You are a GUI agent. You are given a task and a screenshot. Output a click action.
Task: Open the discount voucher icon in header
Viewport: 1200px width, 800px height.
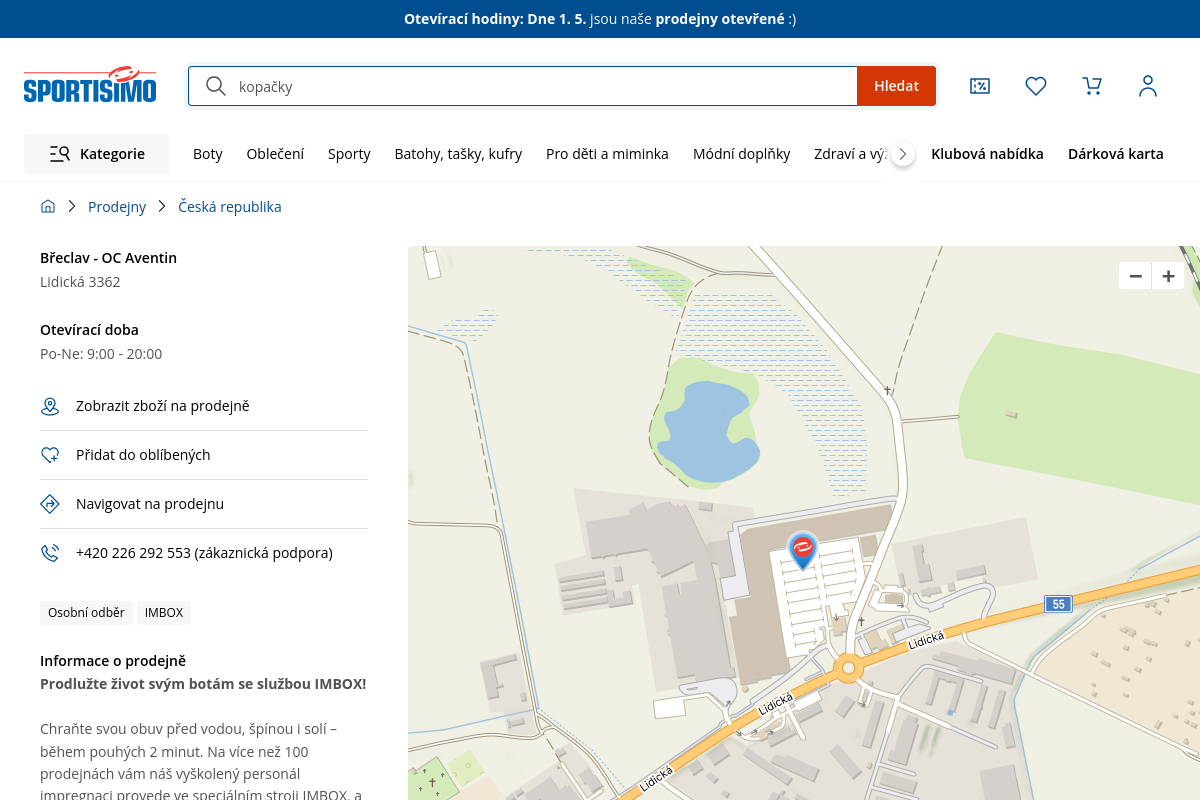980,86
